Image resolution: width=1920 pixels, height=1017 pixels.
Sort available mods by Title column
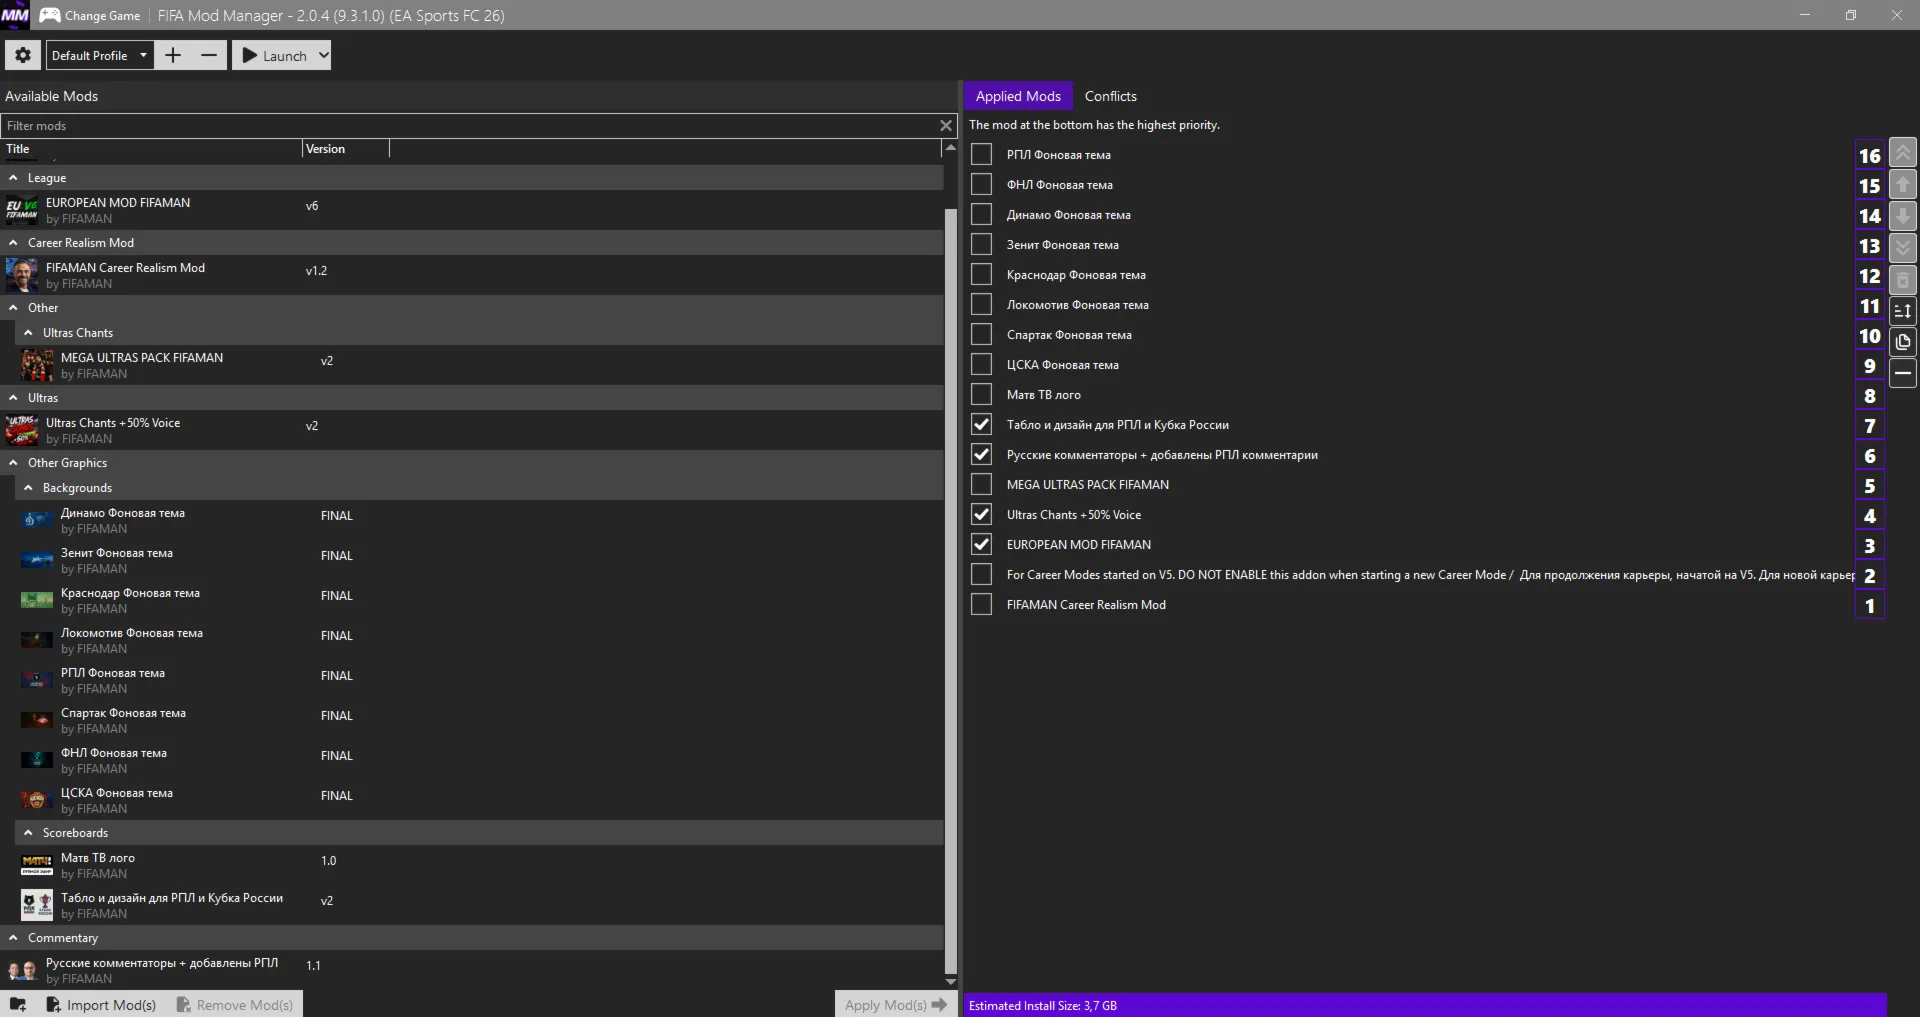(x=152, y=149)
